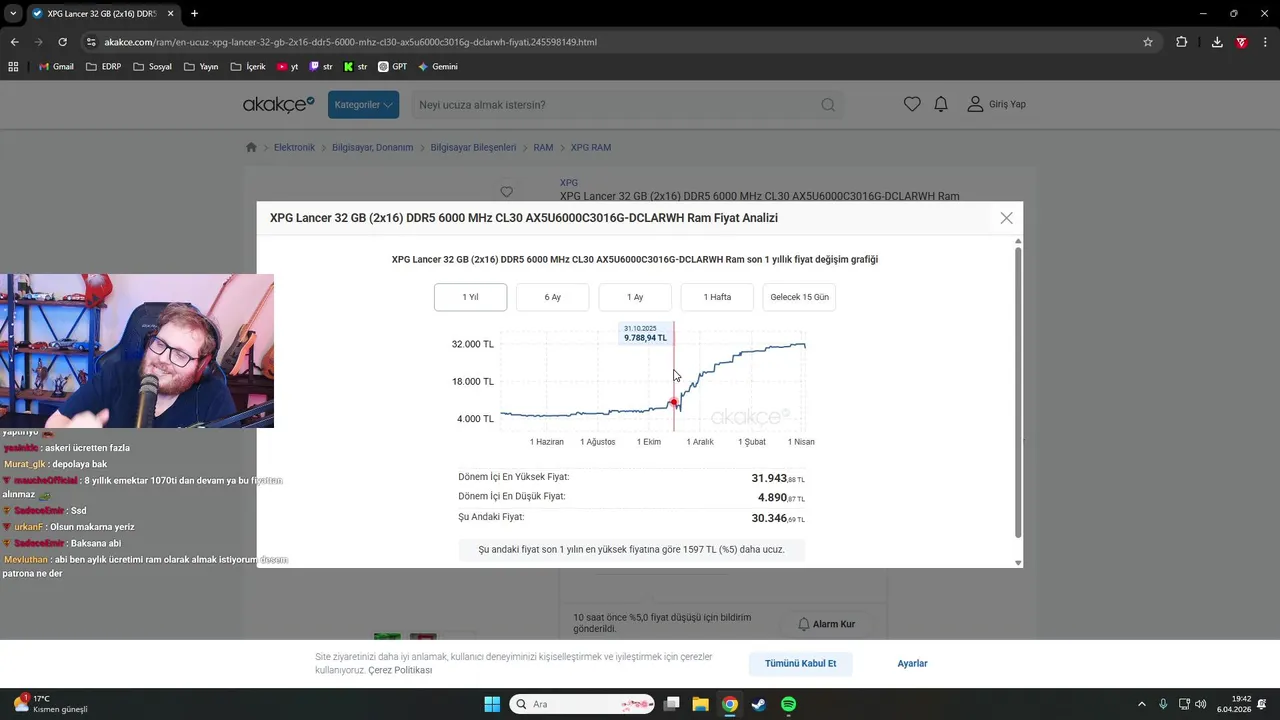The image size is (1280, 720).
Task: Open the yt YouTube bookmark
Action: 288,67
